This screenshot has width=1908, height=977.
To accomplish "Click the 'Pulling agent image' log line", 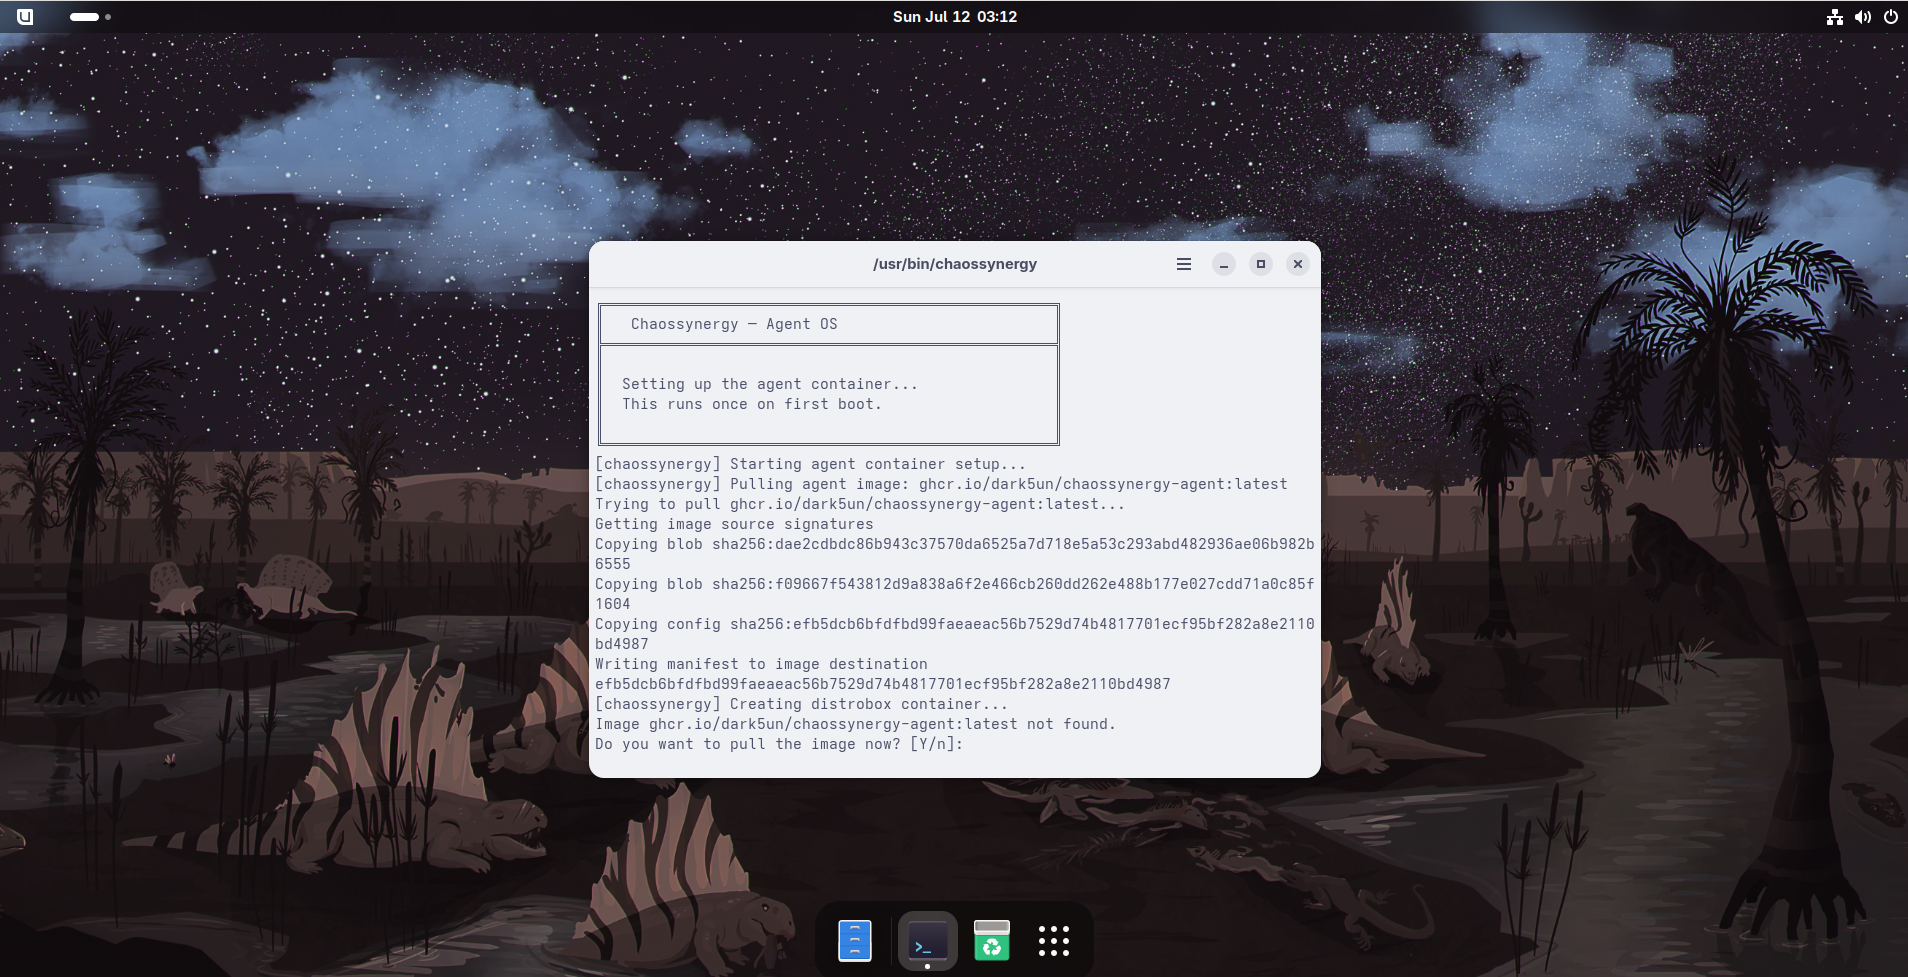I will coord(941,484).
